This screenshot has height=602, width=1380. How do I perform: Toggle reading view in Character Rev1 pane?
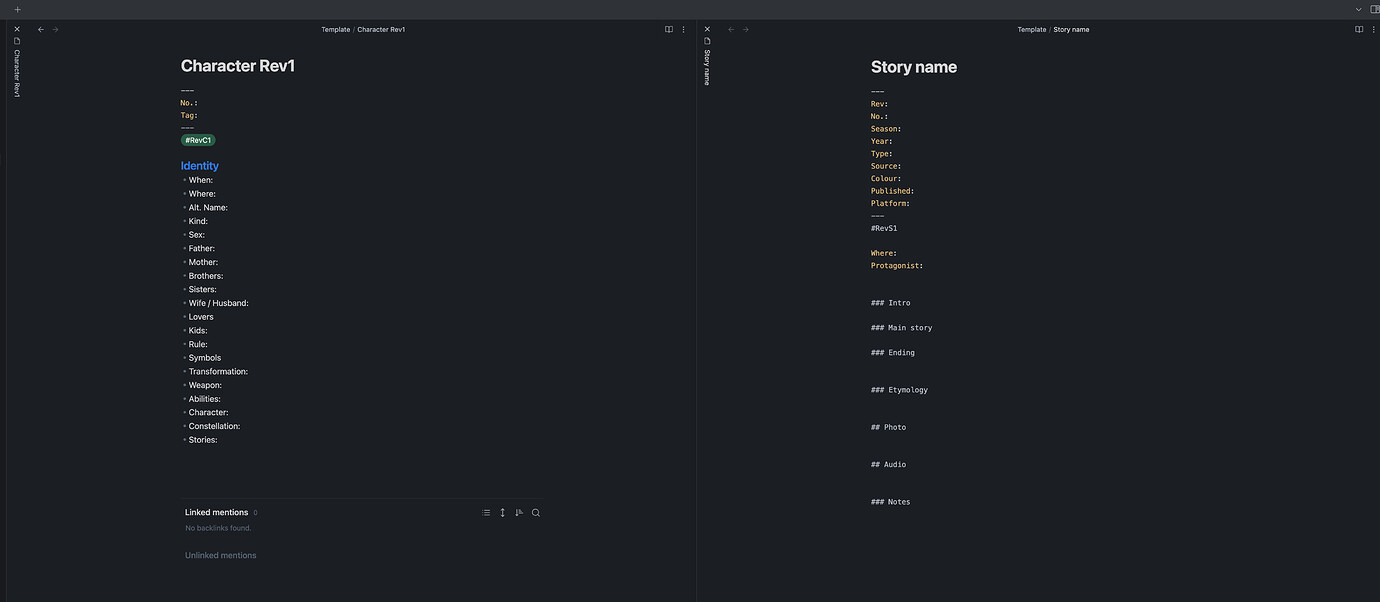click(x=668, y=29)
